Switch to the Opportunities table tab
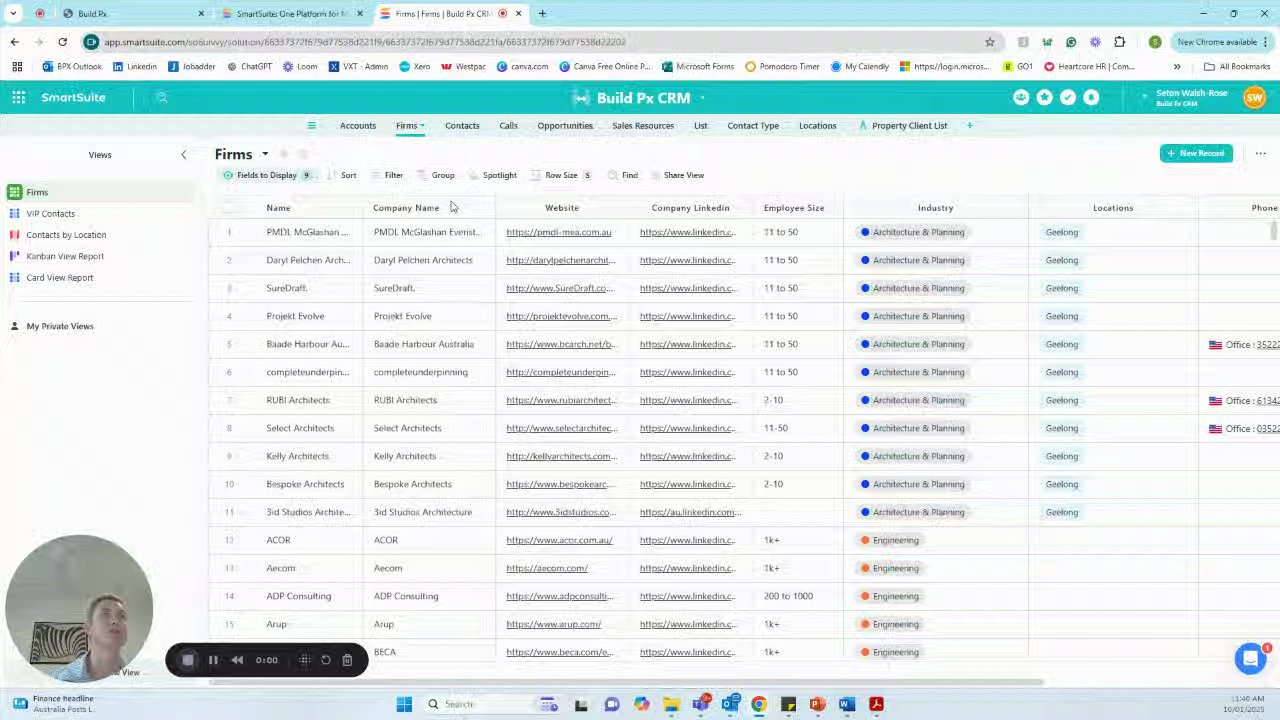Image resolution: width=1280 pixels, height=720 pixels. pos(565,125)
